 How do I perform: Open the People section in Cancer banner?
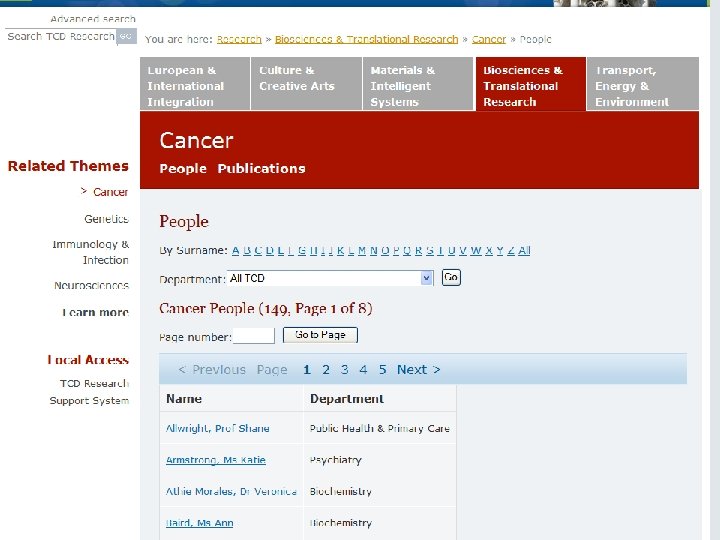point(183,169)
